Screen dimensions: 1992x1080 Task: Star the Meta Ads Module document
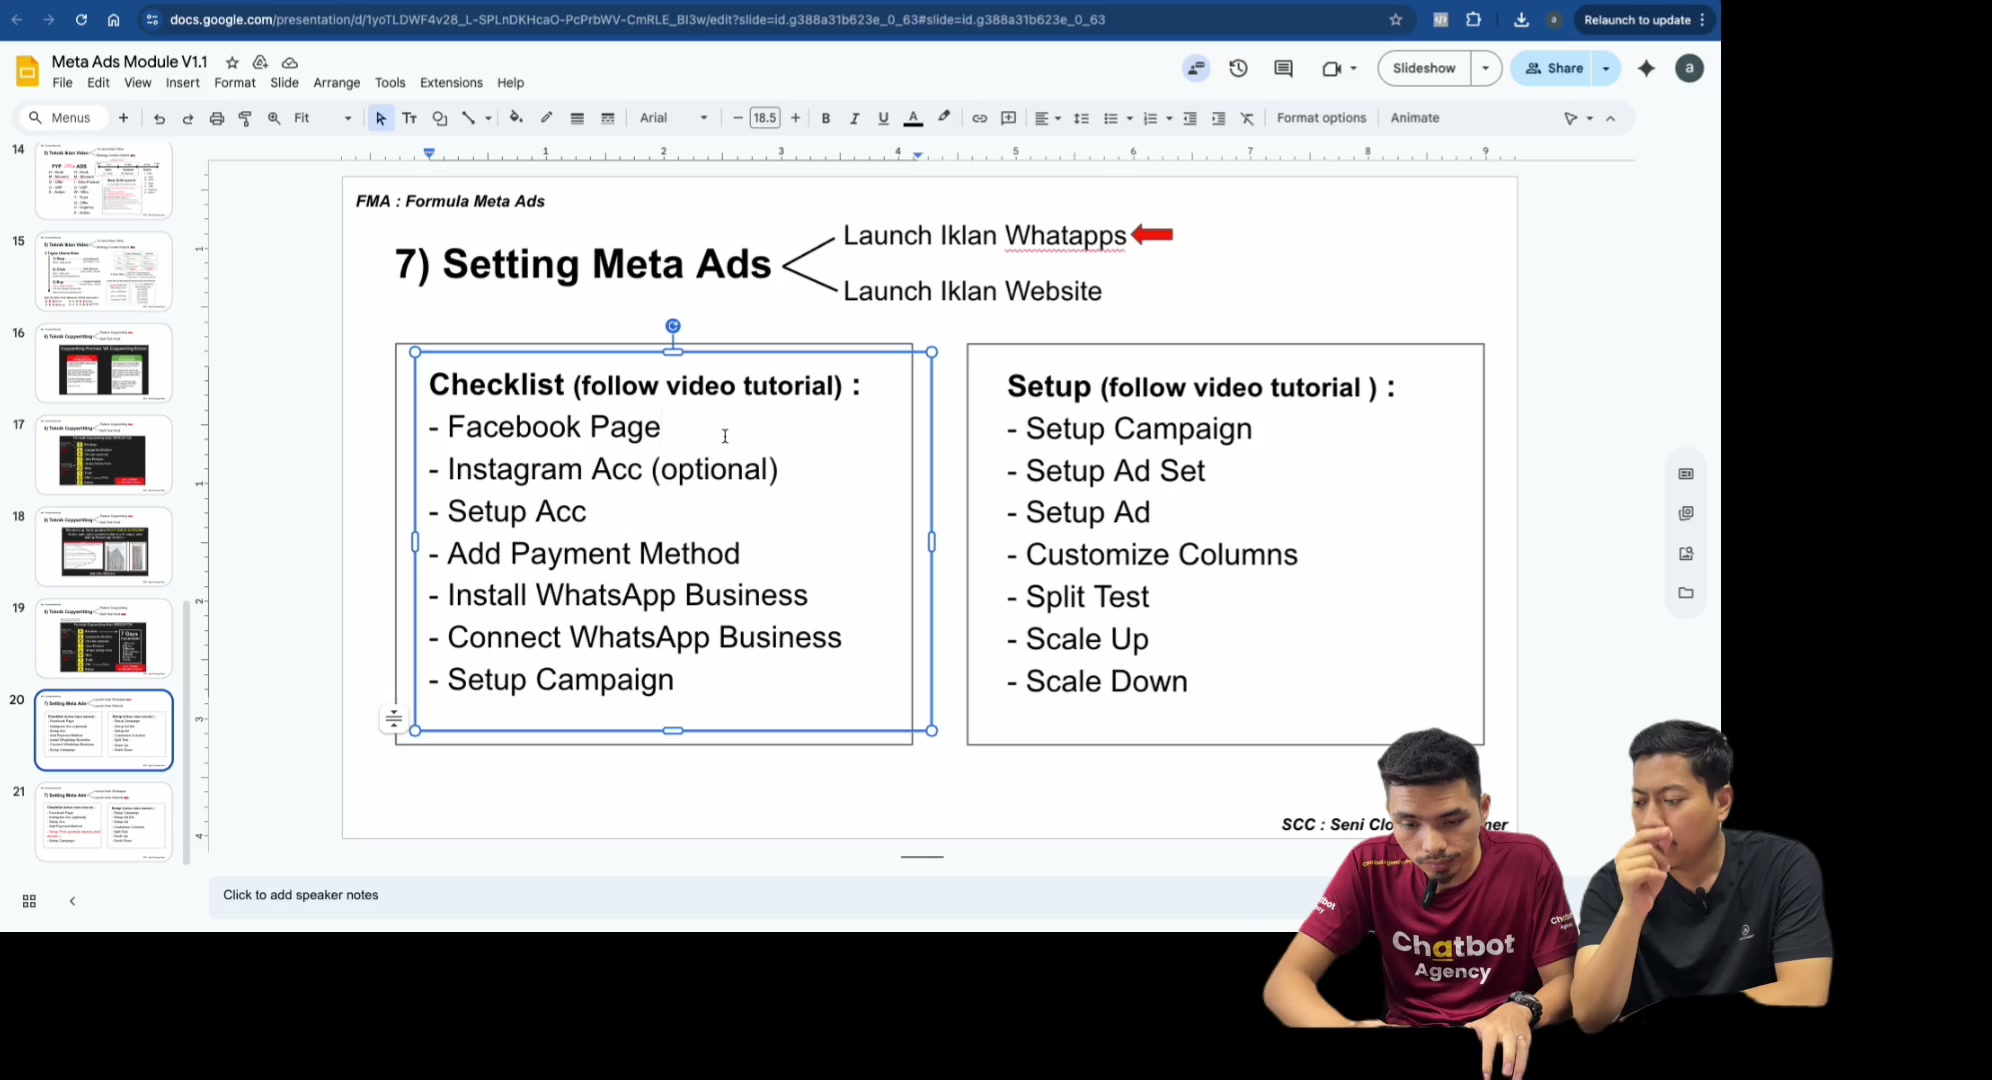[232, 62]
